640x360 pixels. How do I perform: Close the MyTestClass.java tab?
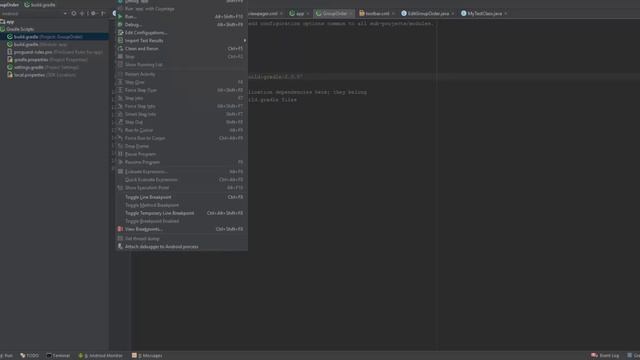point(506,14)
